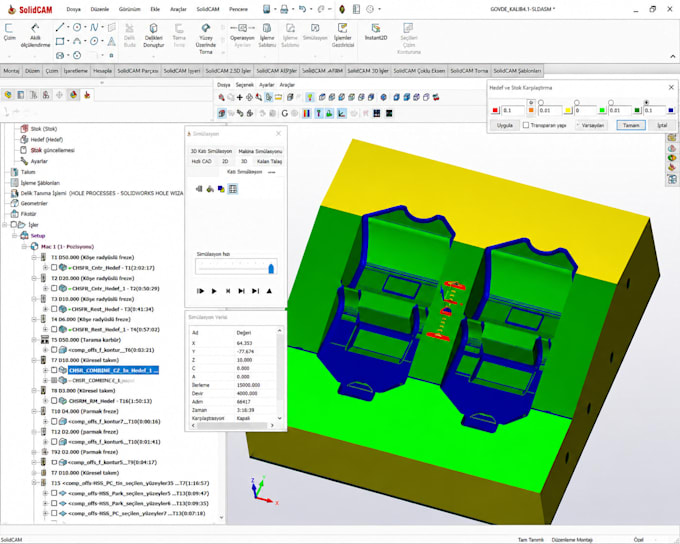Open the Varsayılan dropdown in compare dialog
This screenshot has width=680, height=544.
coord(591,125)
